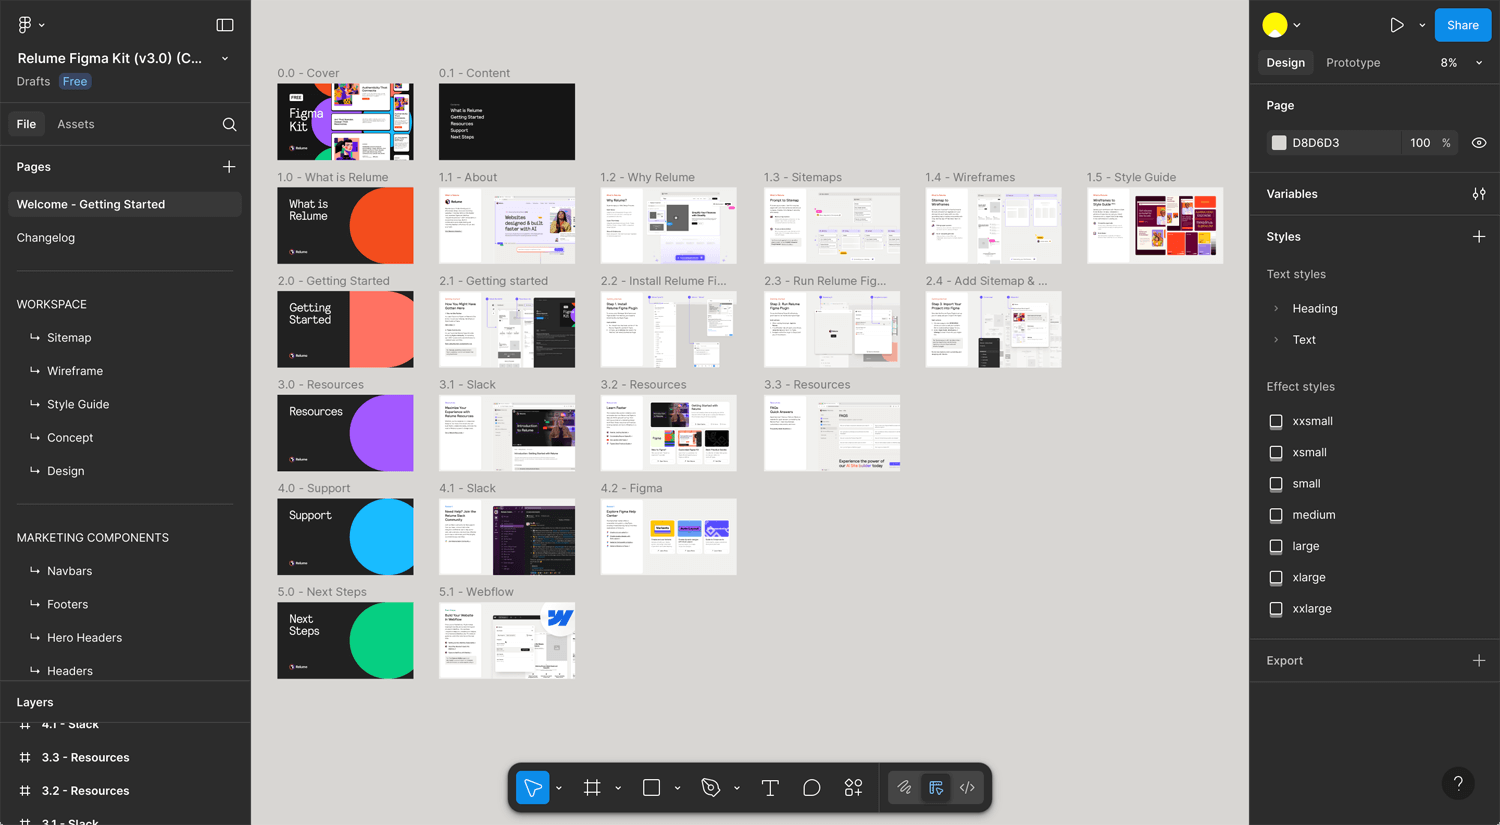Switch to the Design tab
1500x825 pixels.
pos(1286,63)
